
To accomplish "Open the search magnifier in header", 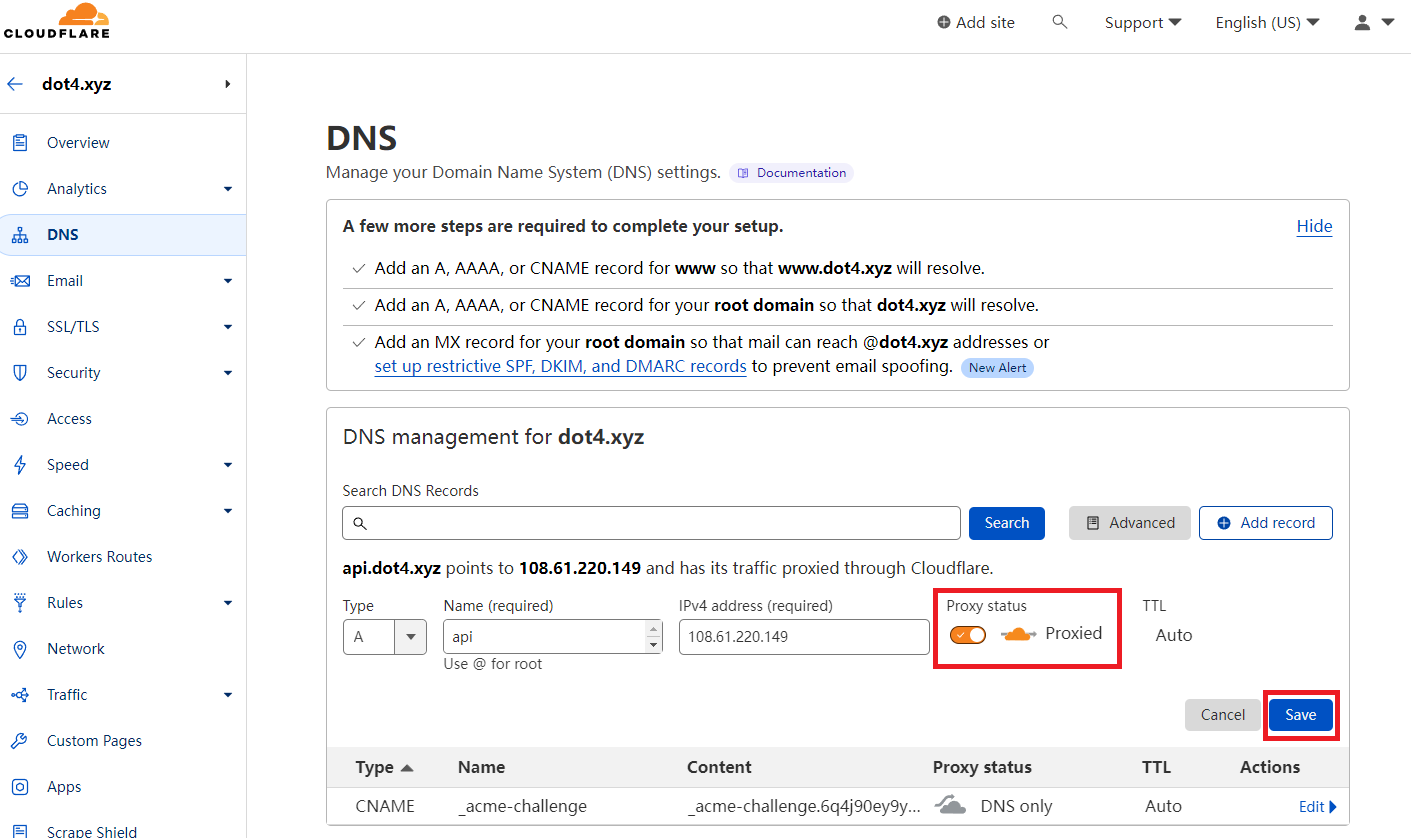I will (1060, 22).
